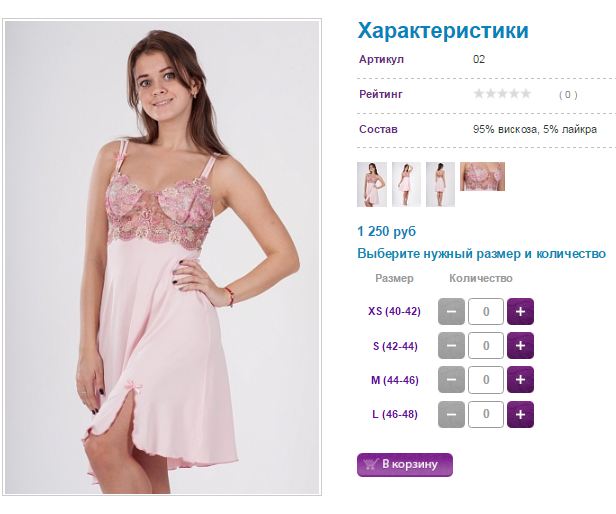Focus the S quantity input field
616x514 pixels.
coord(486,345)
